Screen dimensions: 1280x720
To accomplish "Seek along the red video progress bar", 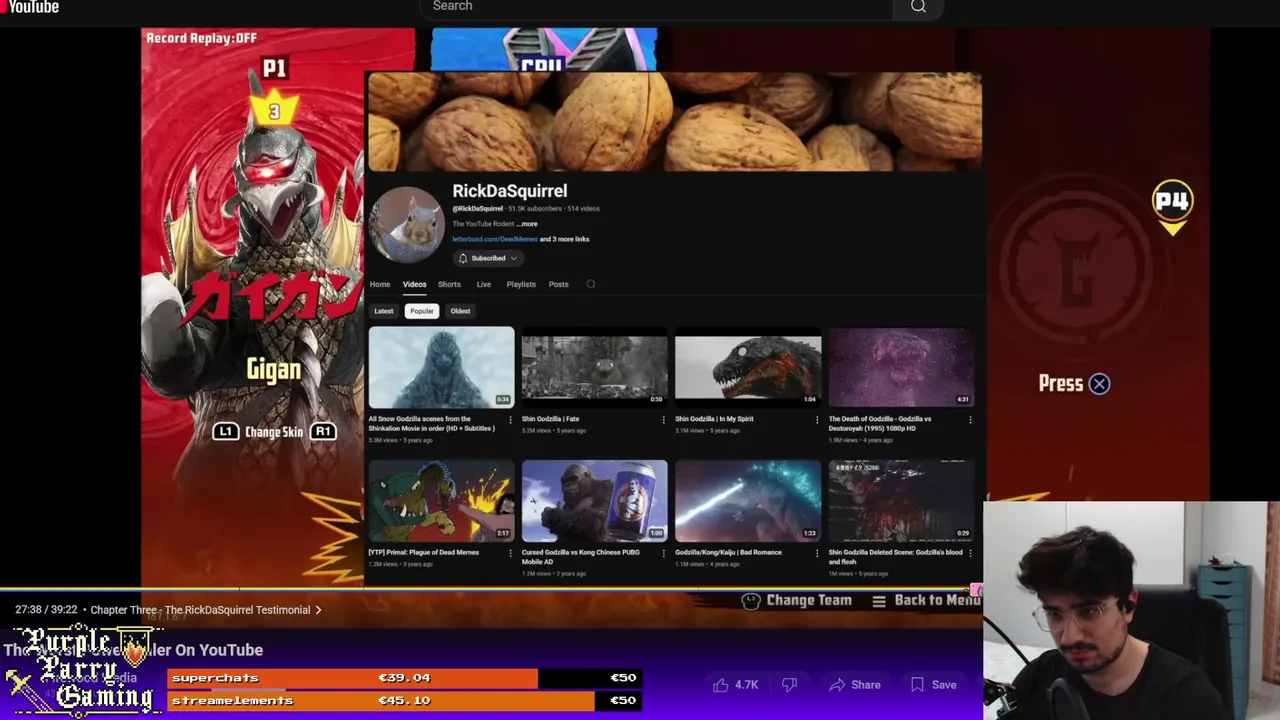I will [490, 589].
